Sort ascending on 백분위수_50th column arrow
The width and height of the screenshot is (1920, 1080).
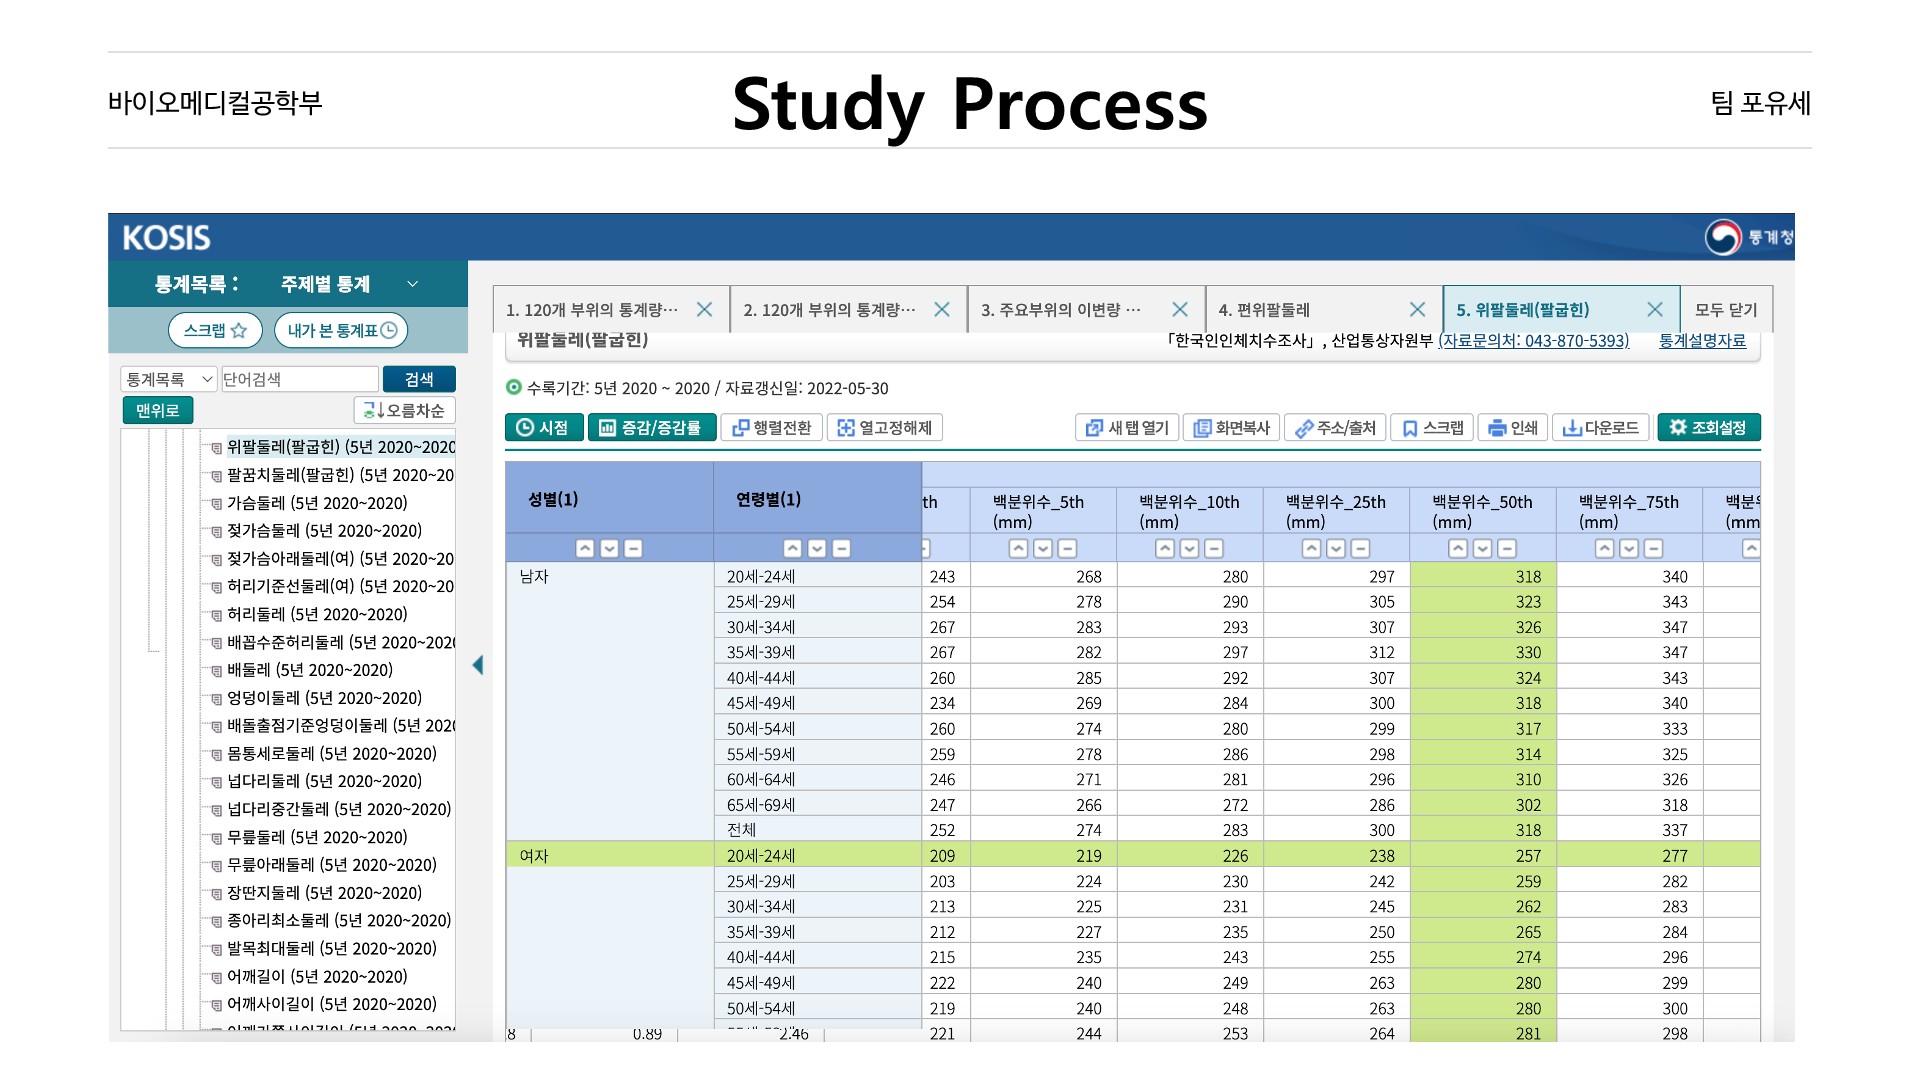point(1458,548)
